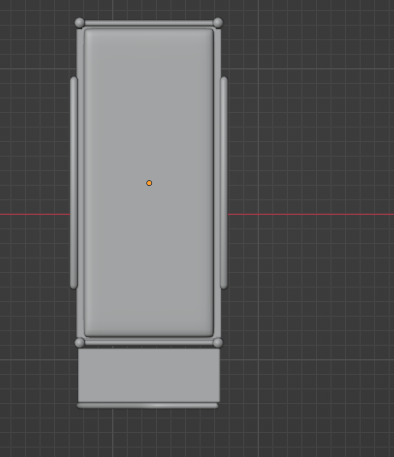This screenshot has height=457, width=394.
Task: Click the orange object origin dot
Action: (149, 183)
